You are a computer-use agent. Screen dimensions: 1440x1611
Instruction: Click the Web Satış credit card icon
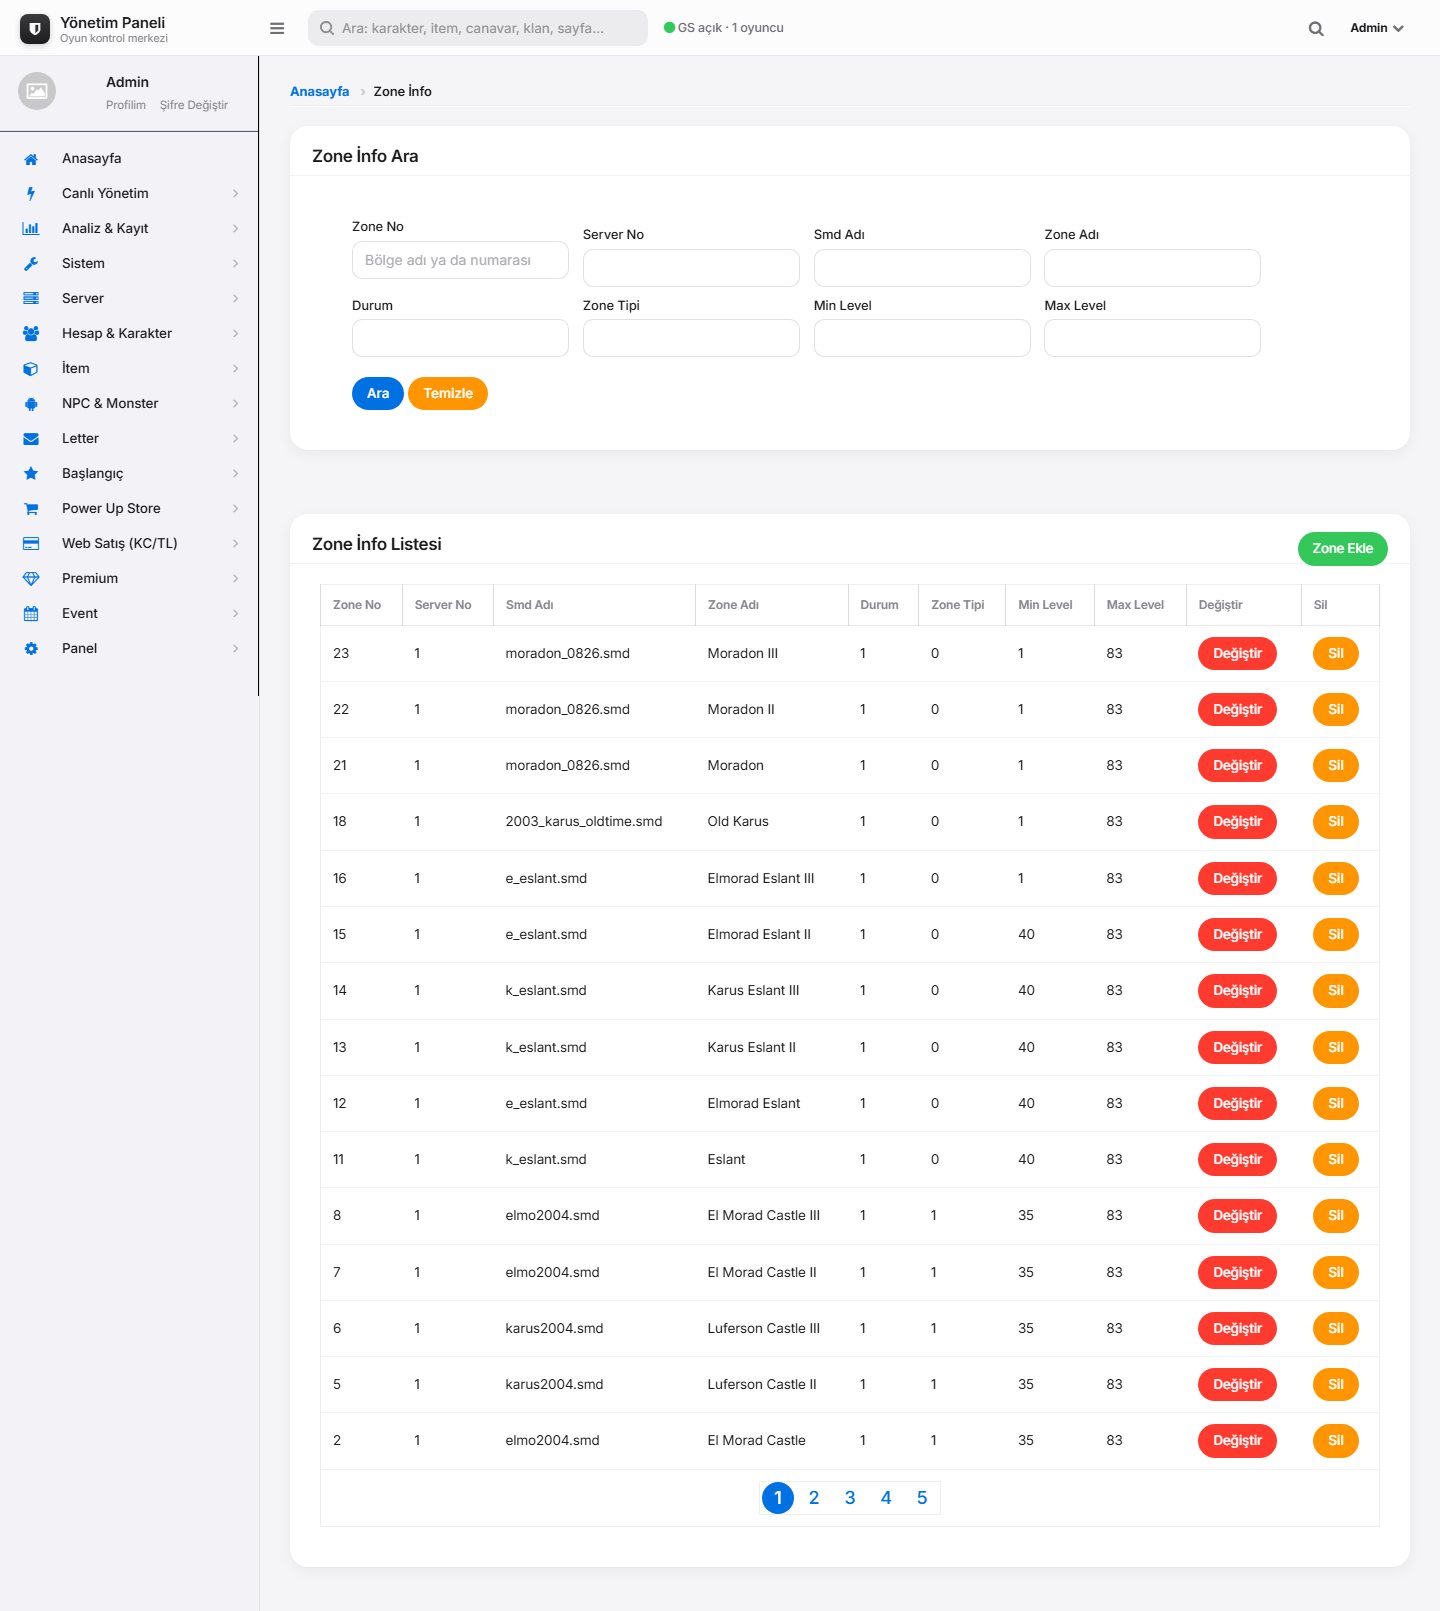point(31,544)
